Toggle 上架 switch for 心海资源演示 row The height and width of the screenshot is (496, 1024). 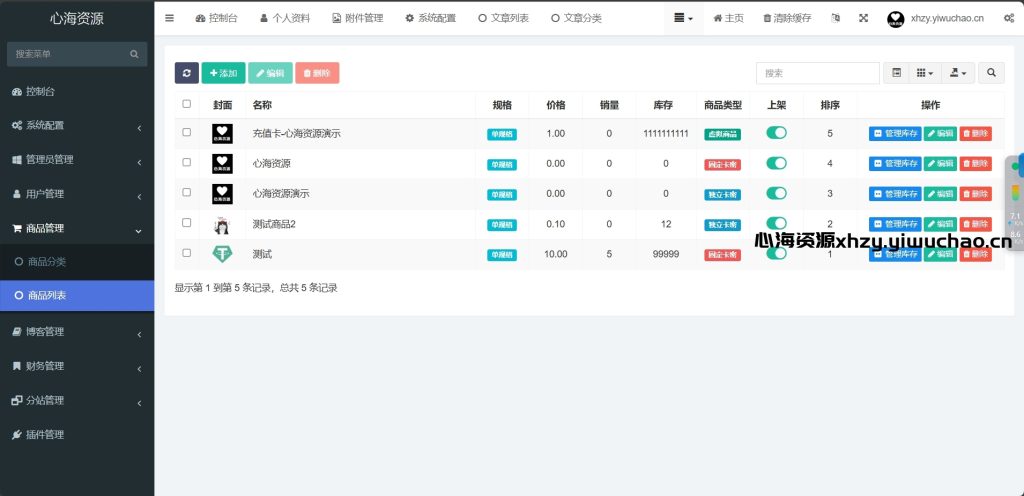tap(776, 193)
